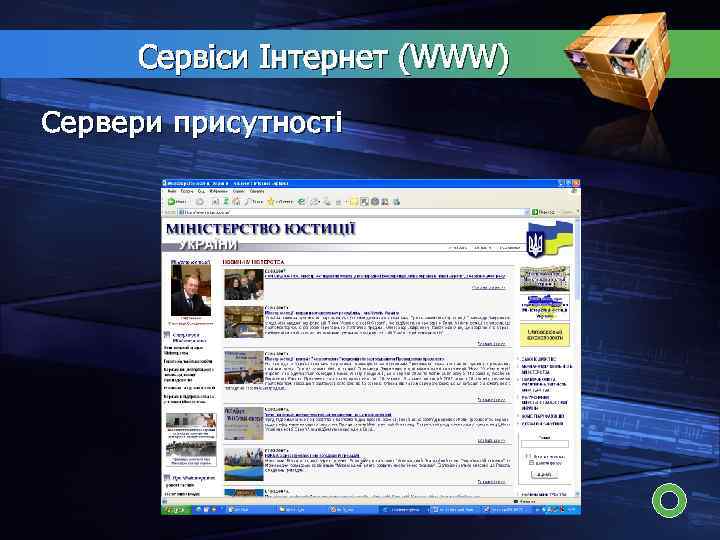This screenshot has width=720, height=540.
Task: Click the green circle button on slide
Action: 669,501
